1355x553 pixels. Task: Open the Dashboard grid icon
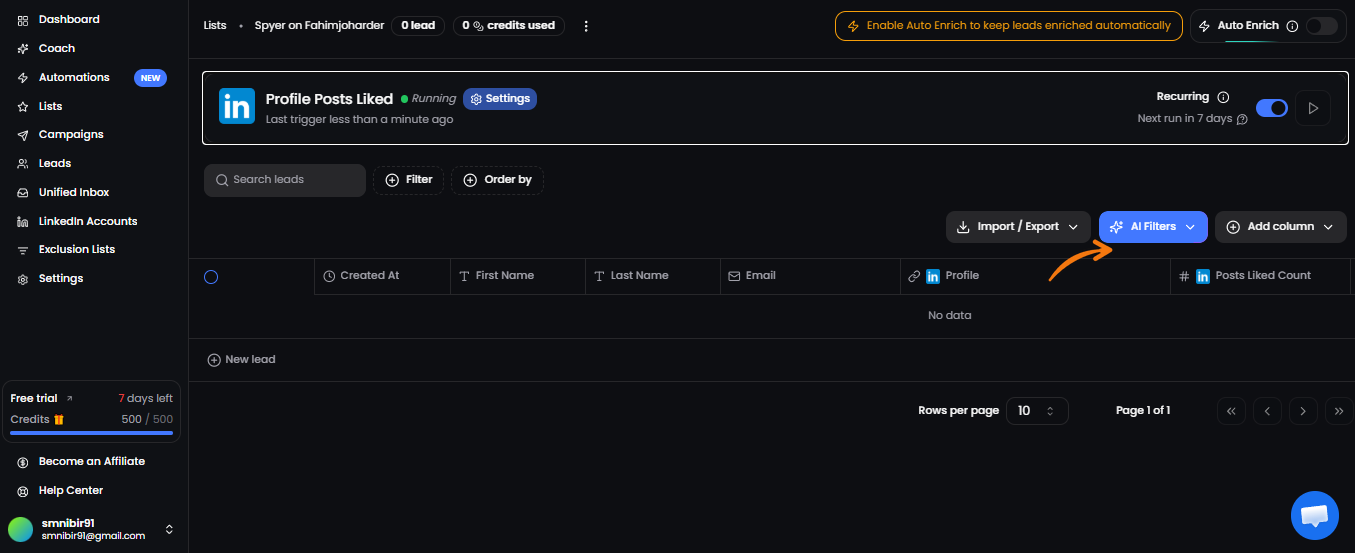tap(23, 20)
